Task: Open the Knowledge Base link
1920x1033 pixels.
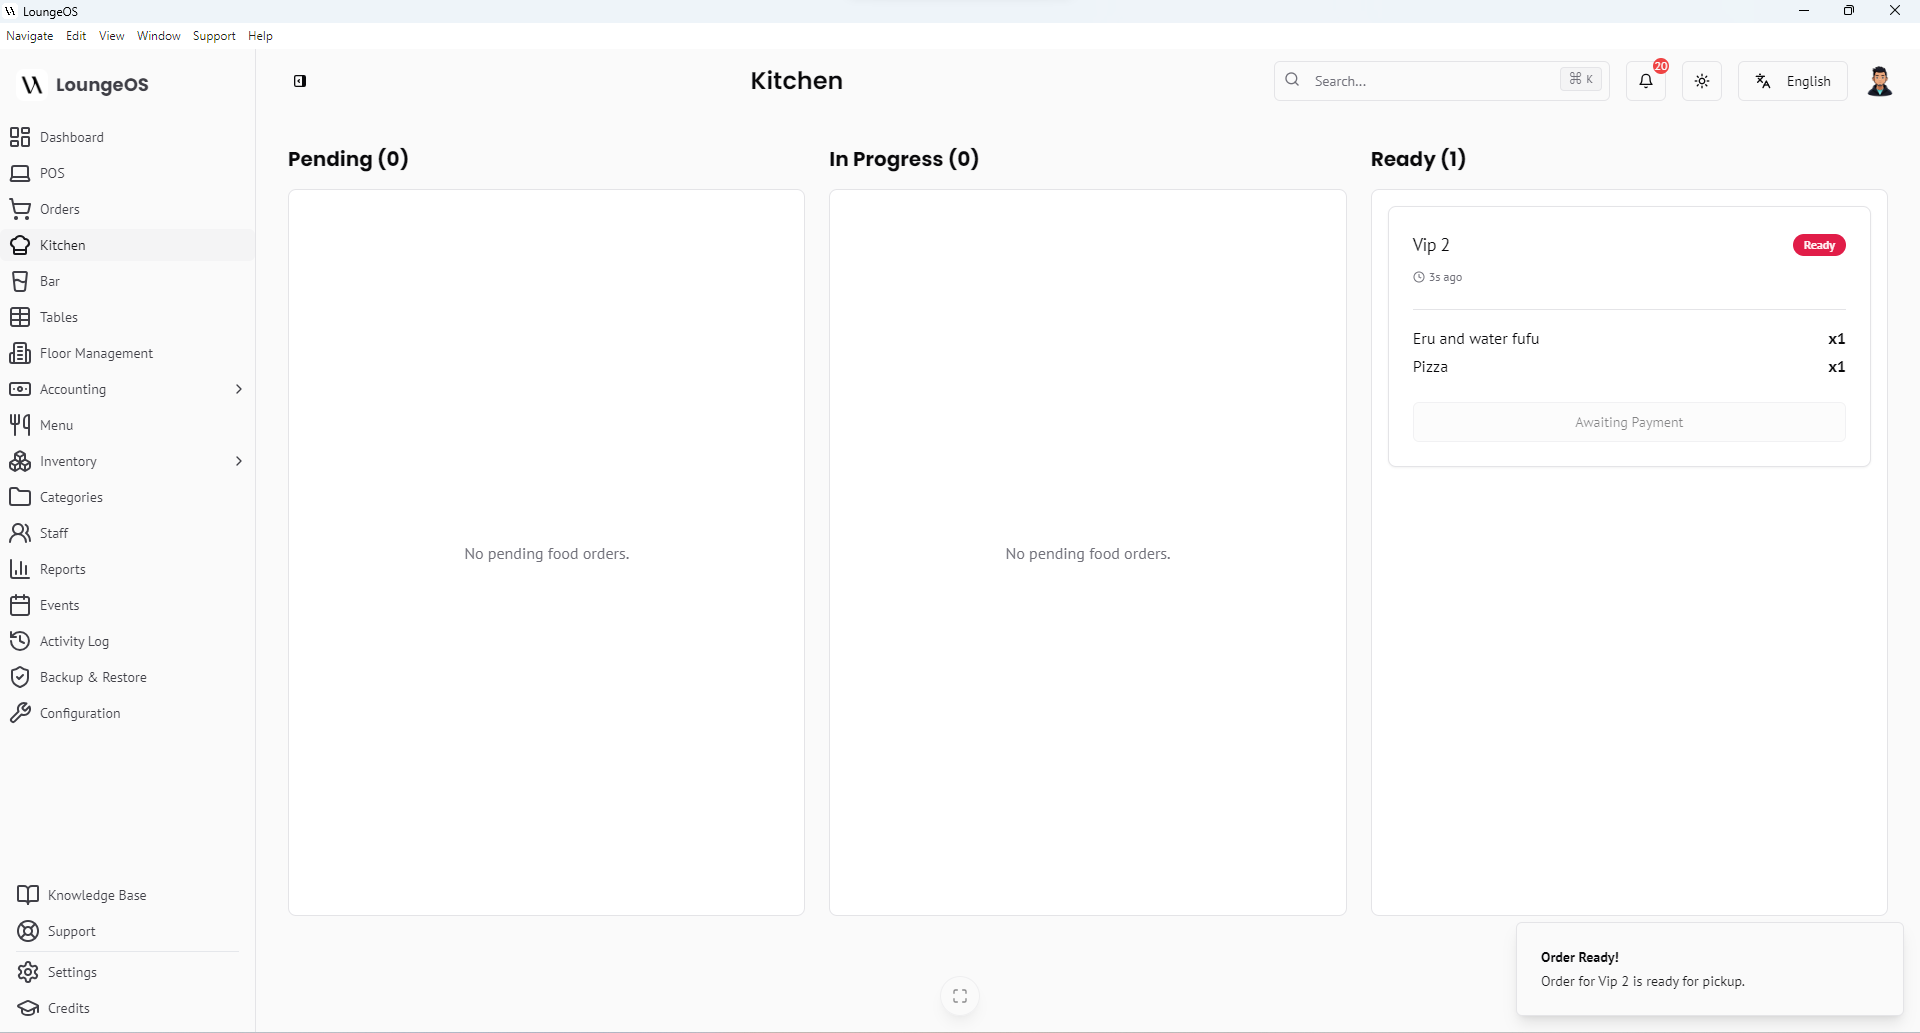Action: tap(97, 895)
